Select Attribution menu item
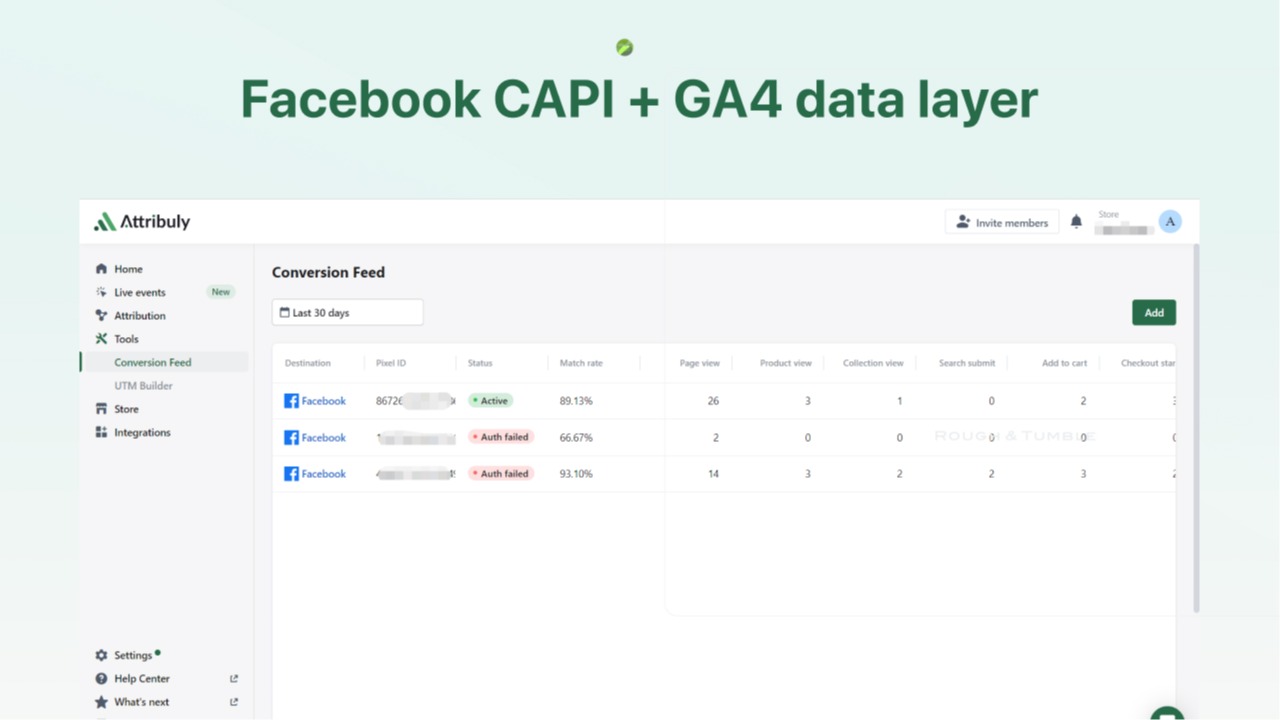The image size is (1280, 720). pos(140,316)
